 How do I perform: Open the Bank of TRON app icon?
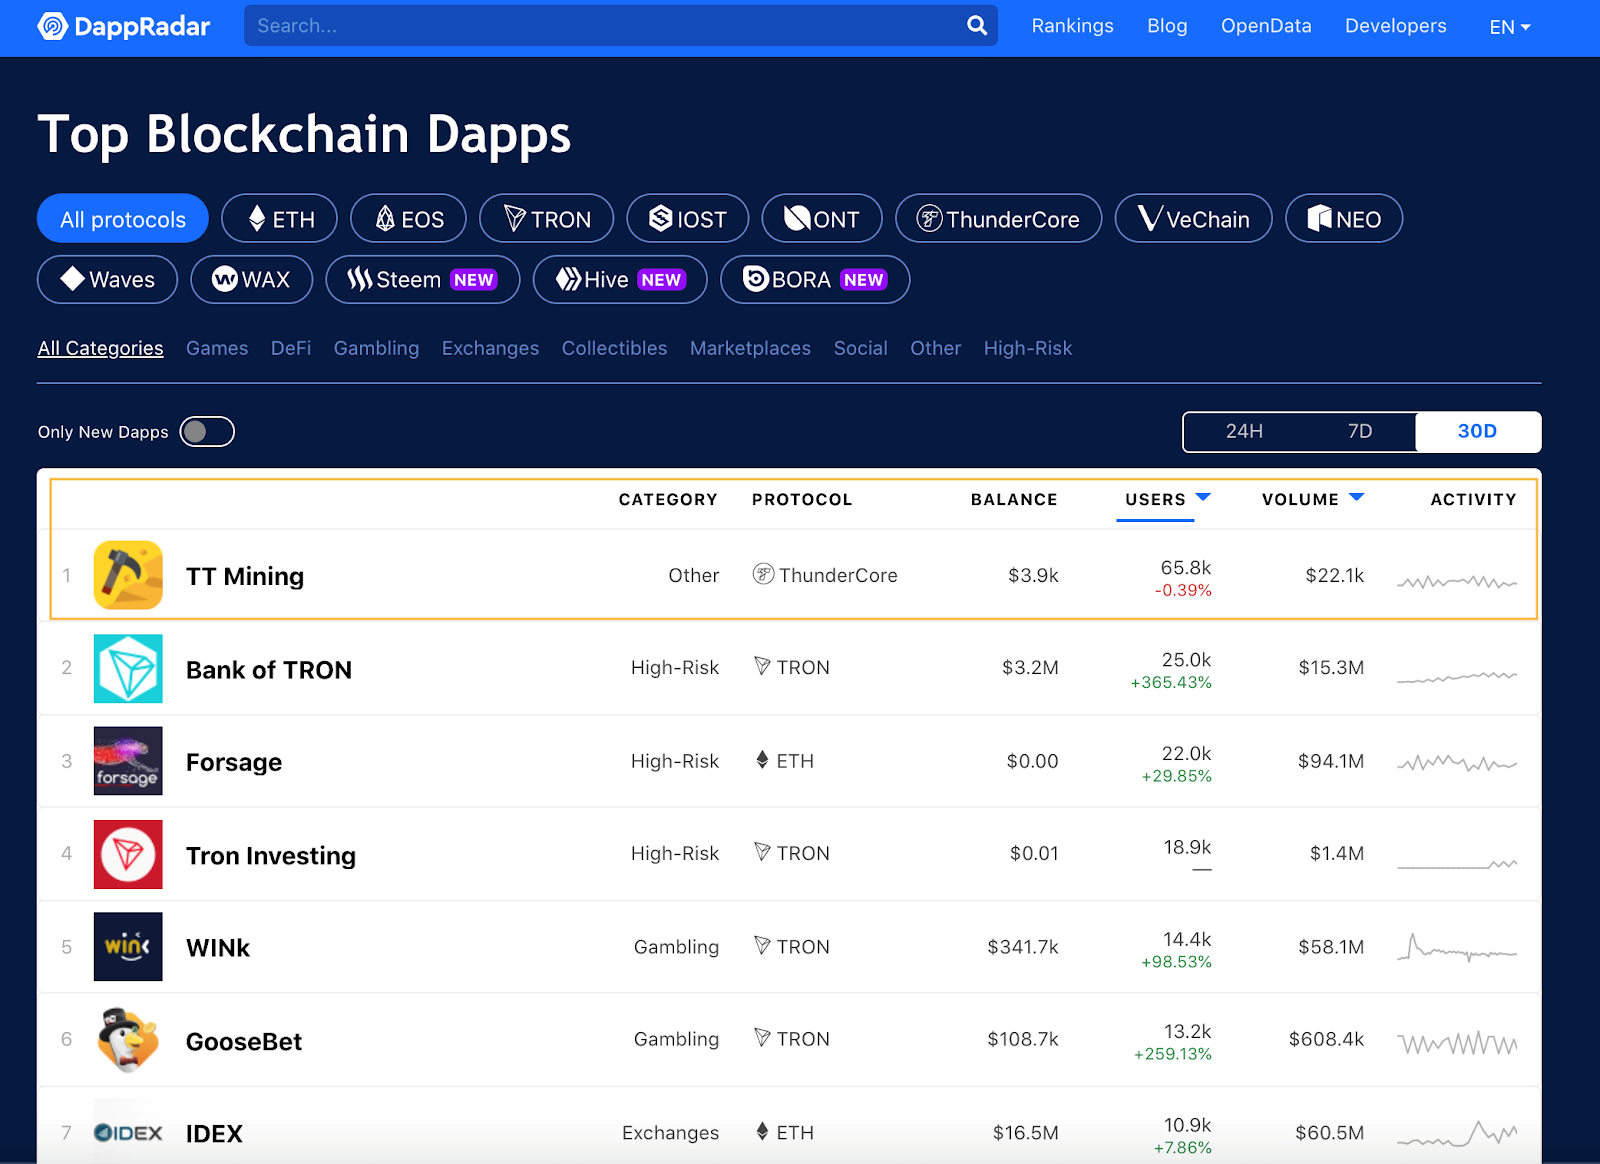pos(128,669)
